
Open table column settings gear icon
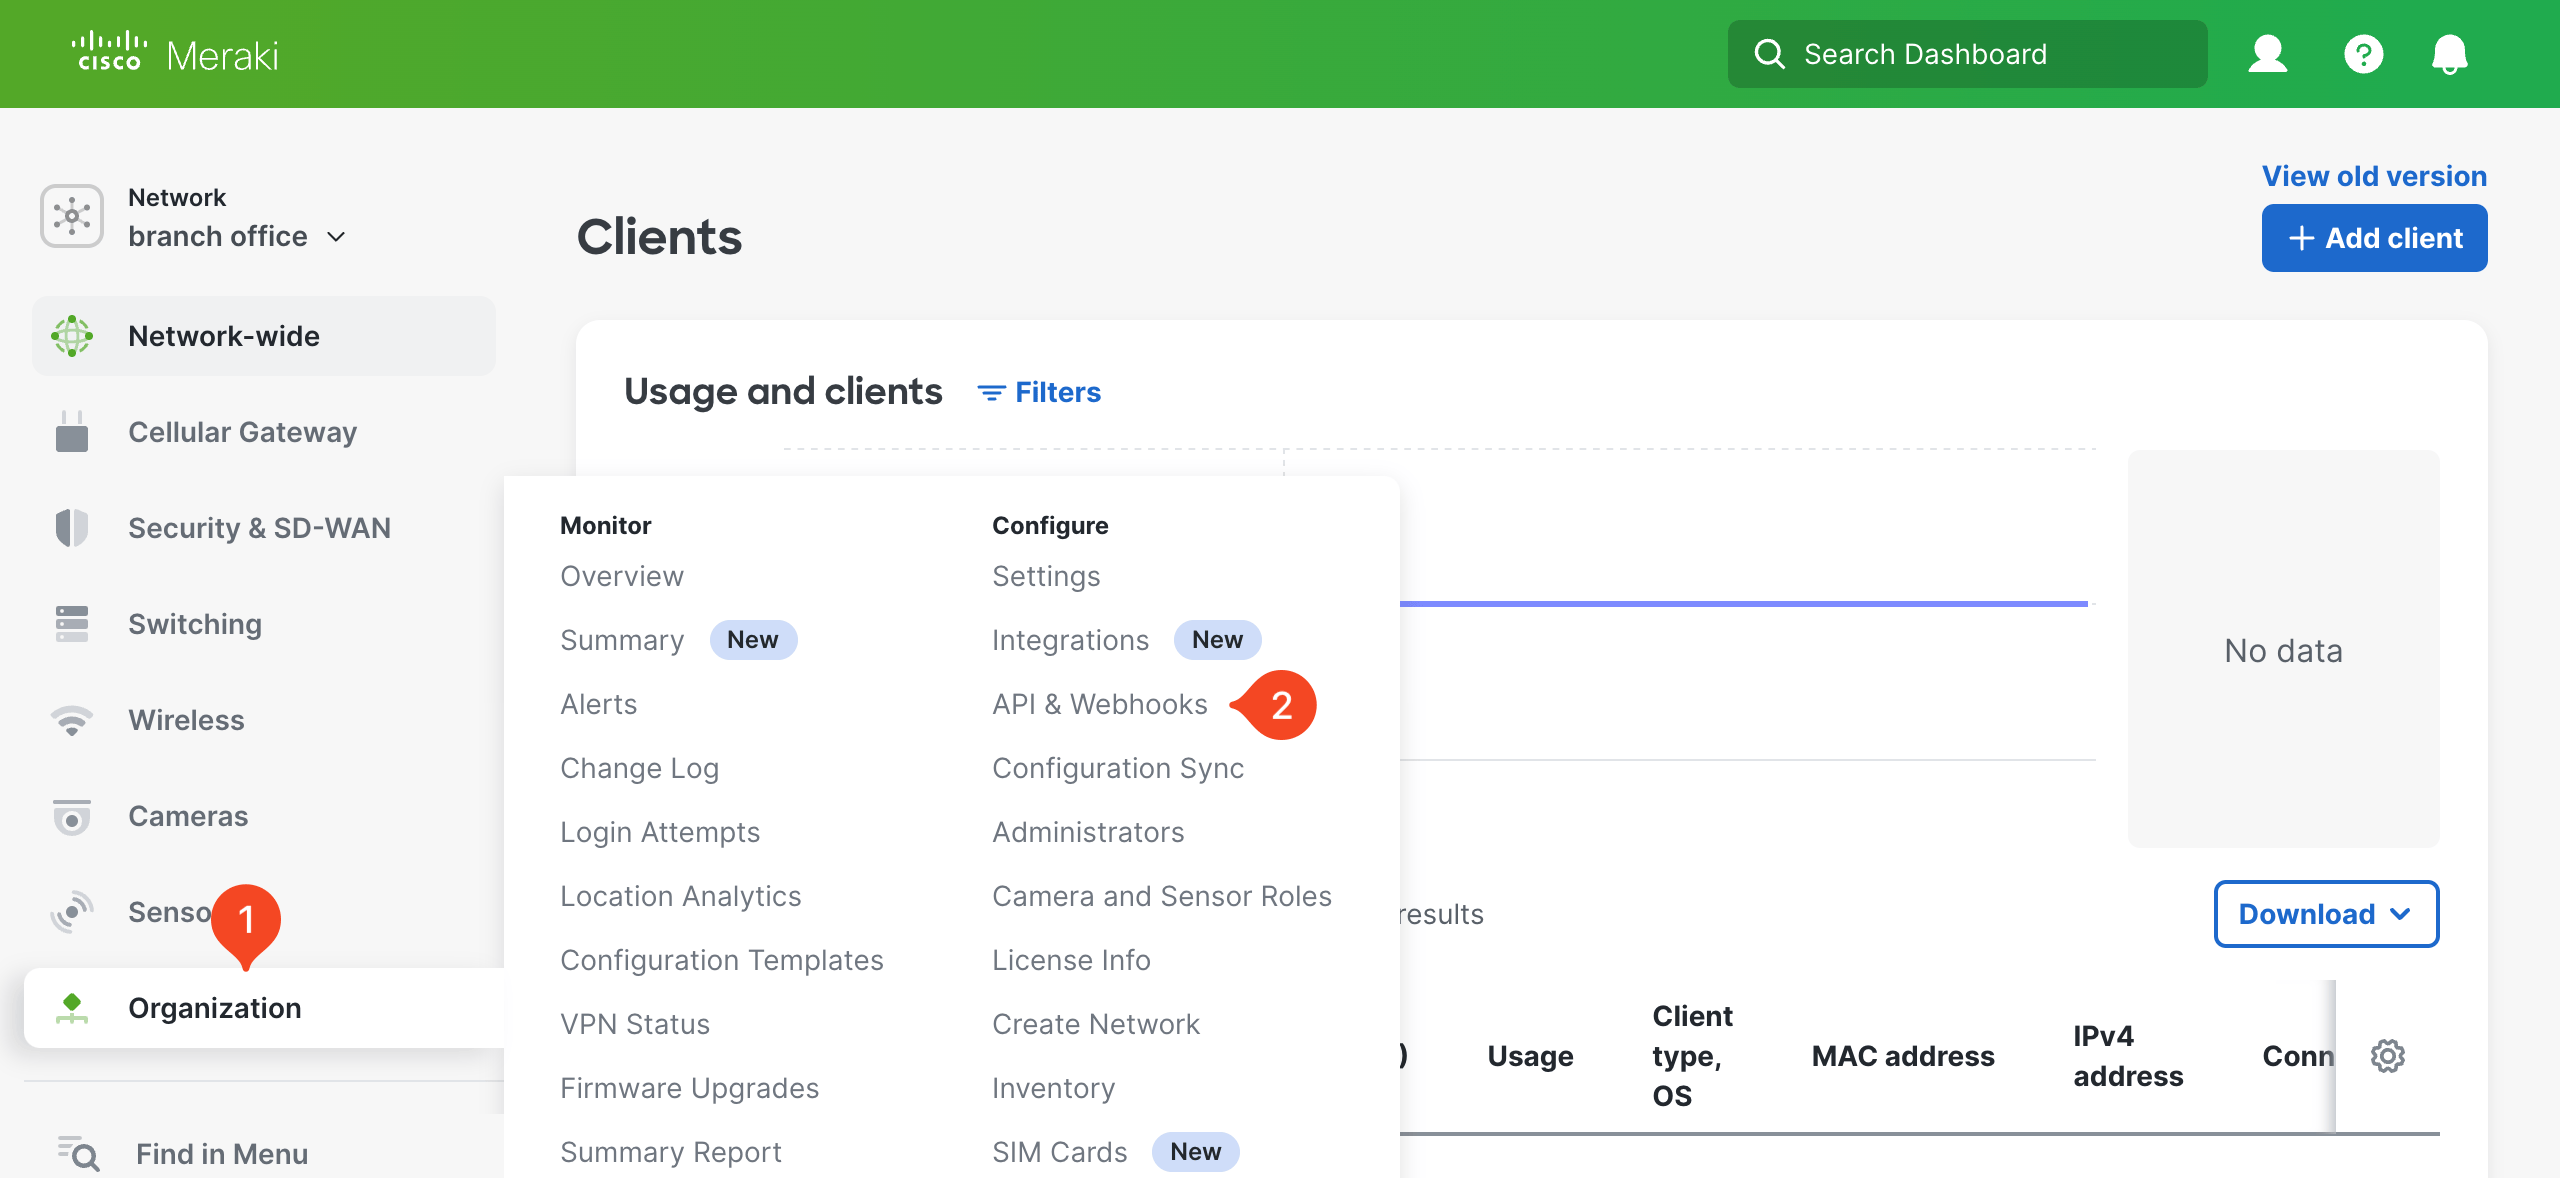click(2388, 1056)
